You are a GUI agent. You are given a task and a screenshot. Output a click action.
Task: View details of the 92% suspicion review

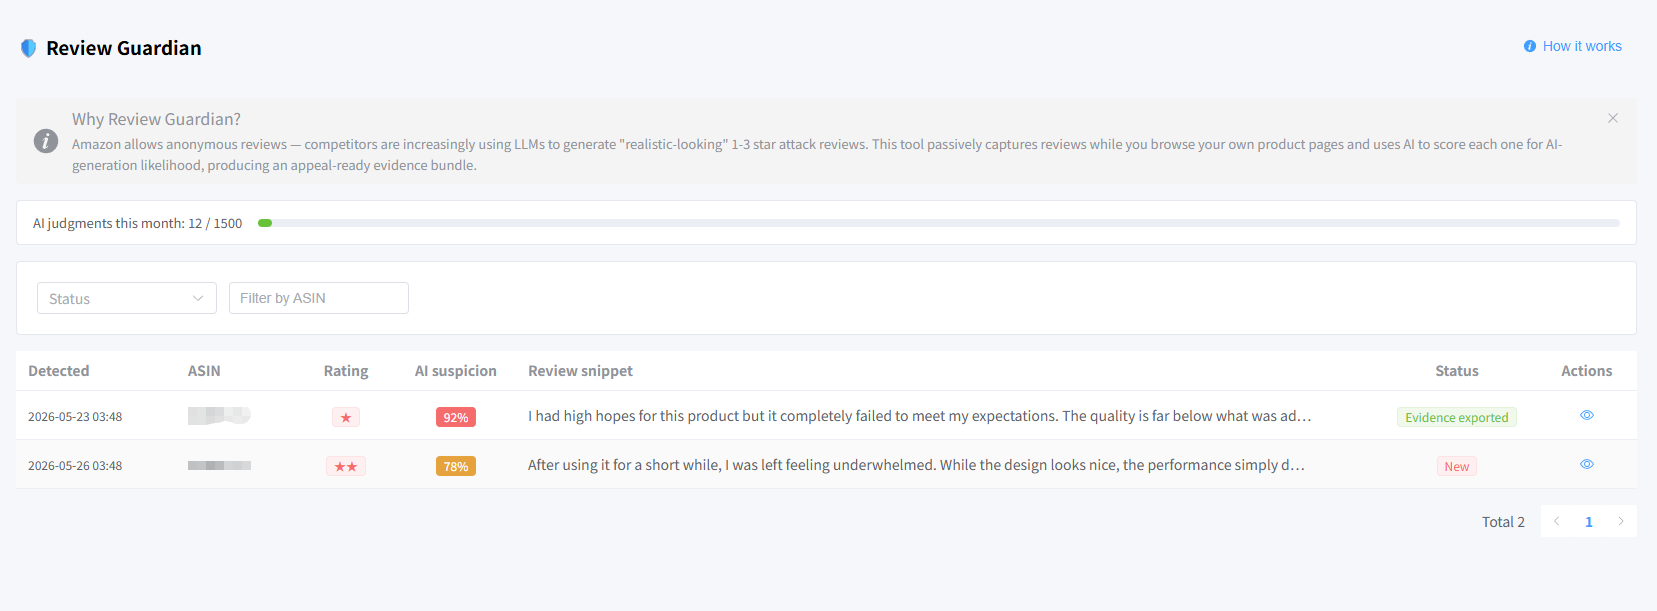1587,415
